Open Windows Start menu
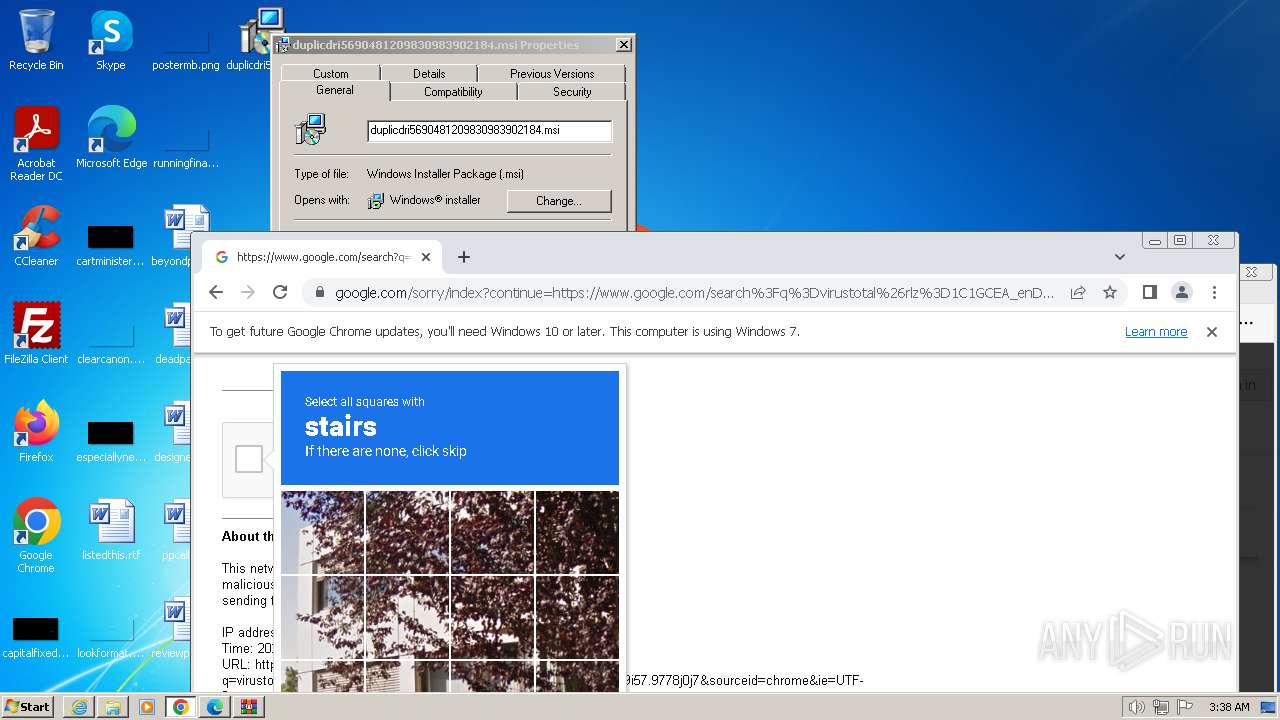 27,707
